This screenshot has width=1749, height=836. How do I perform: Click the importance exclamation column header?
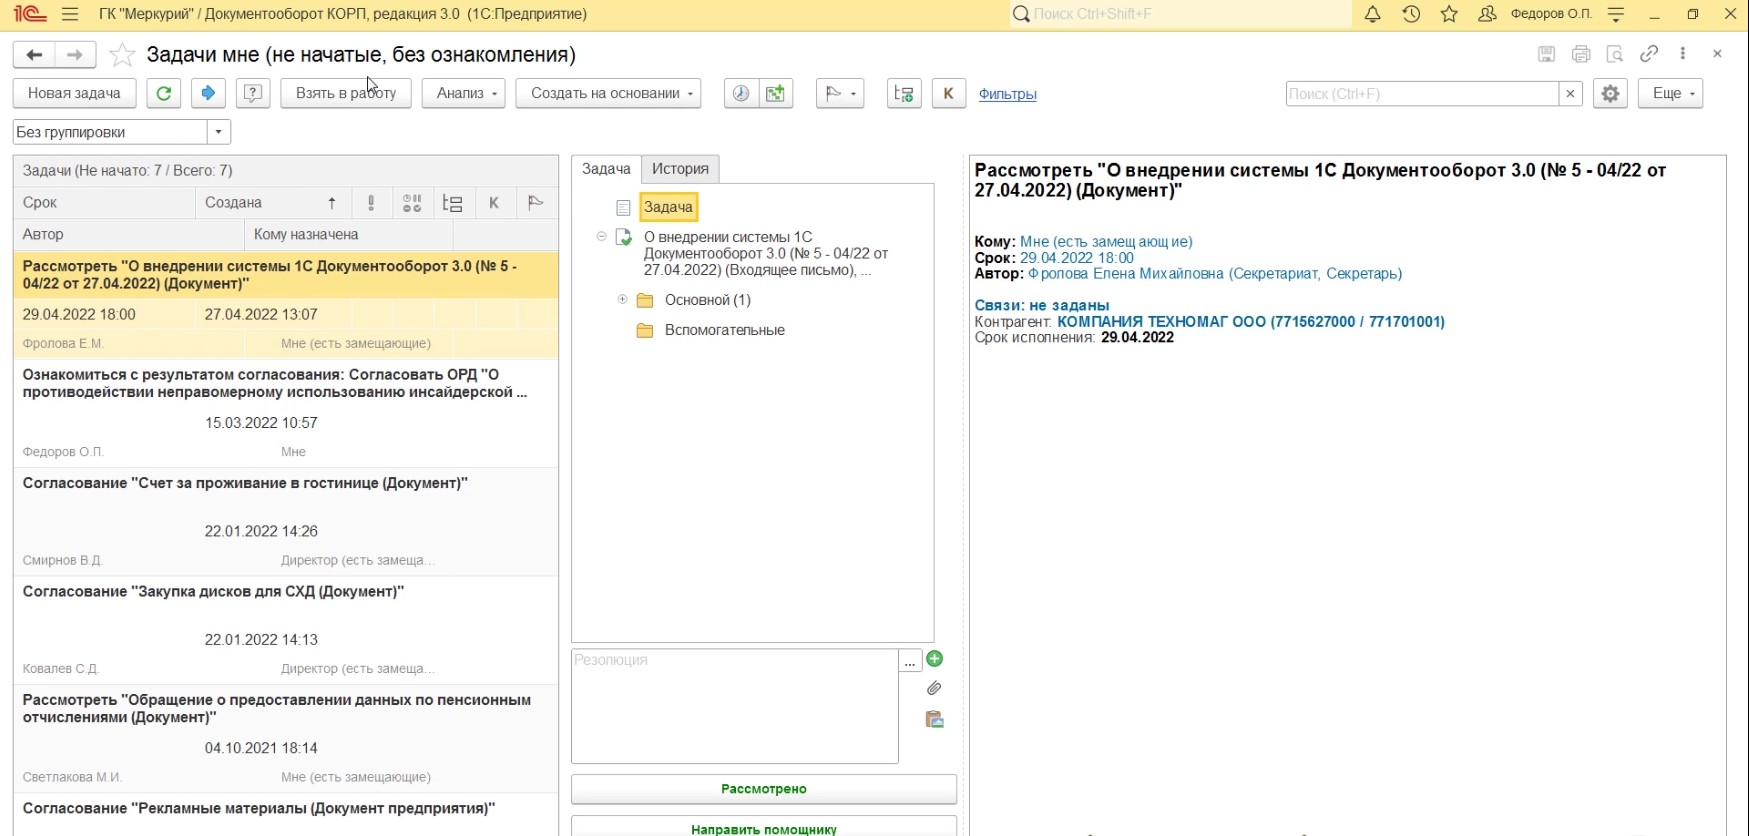click(371, 203)
